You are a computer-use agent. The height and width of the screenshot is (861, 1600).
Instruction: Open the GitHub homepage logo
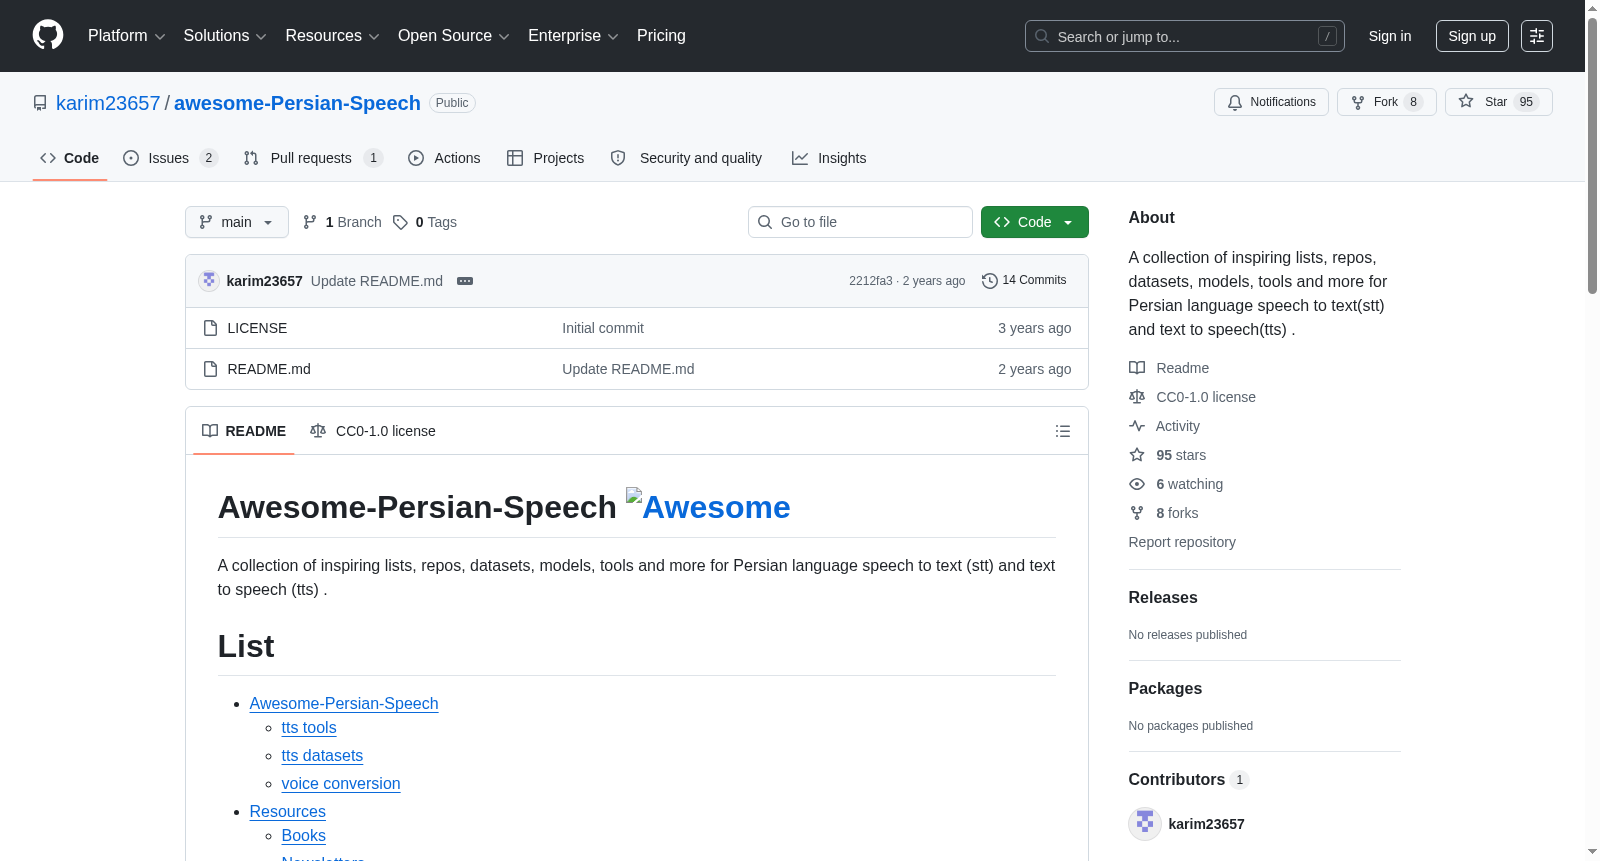(x=48, y=35)
